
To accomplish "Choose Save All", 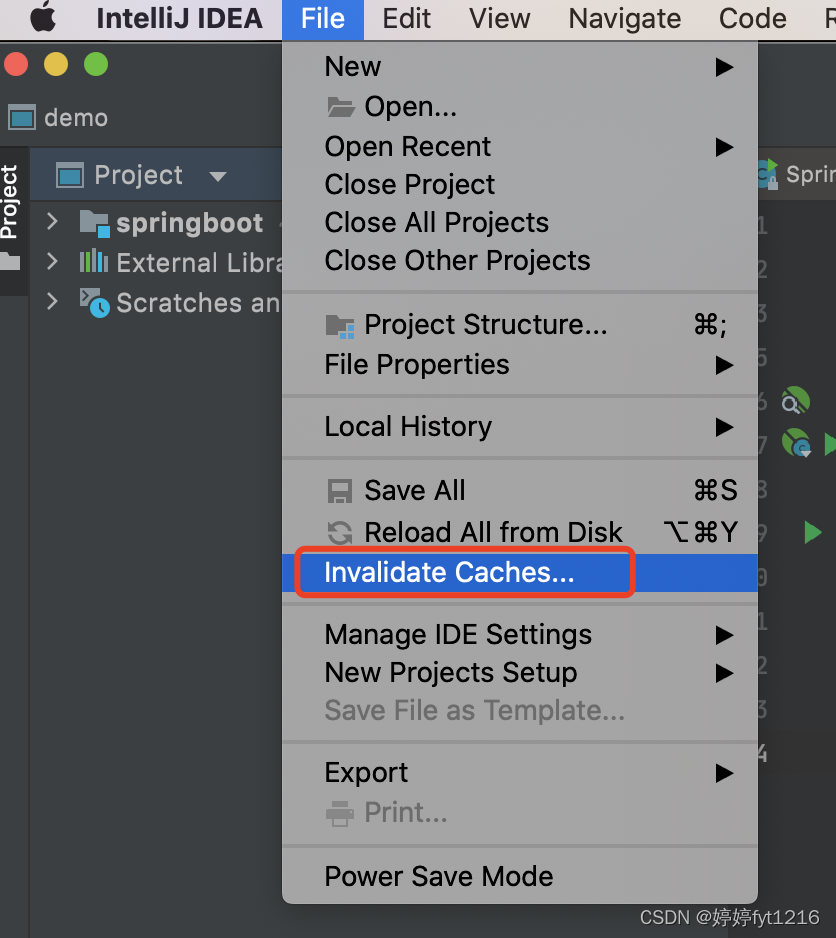I will point(519,491).
